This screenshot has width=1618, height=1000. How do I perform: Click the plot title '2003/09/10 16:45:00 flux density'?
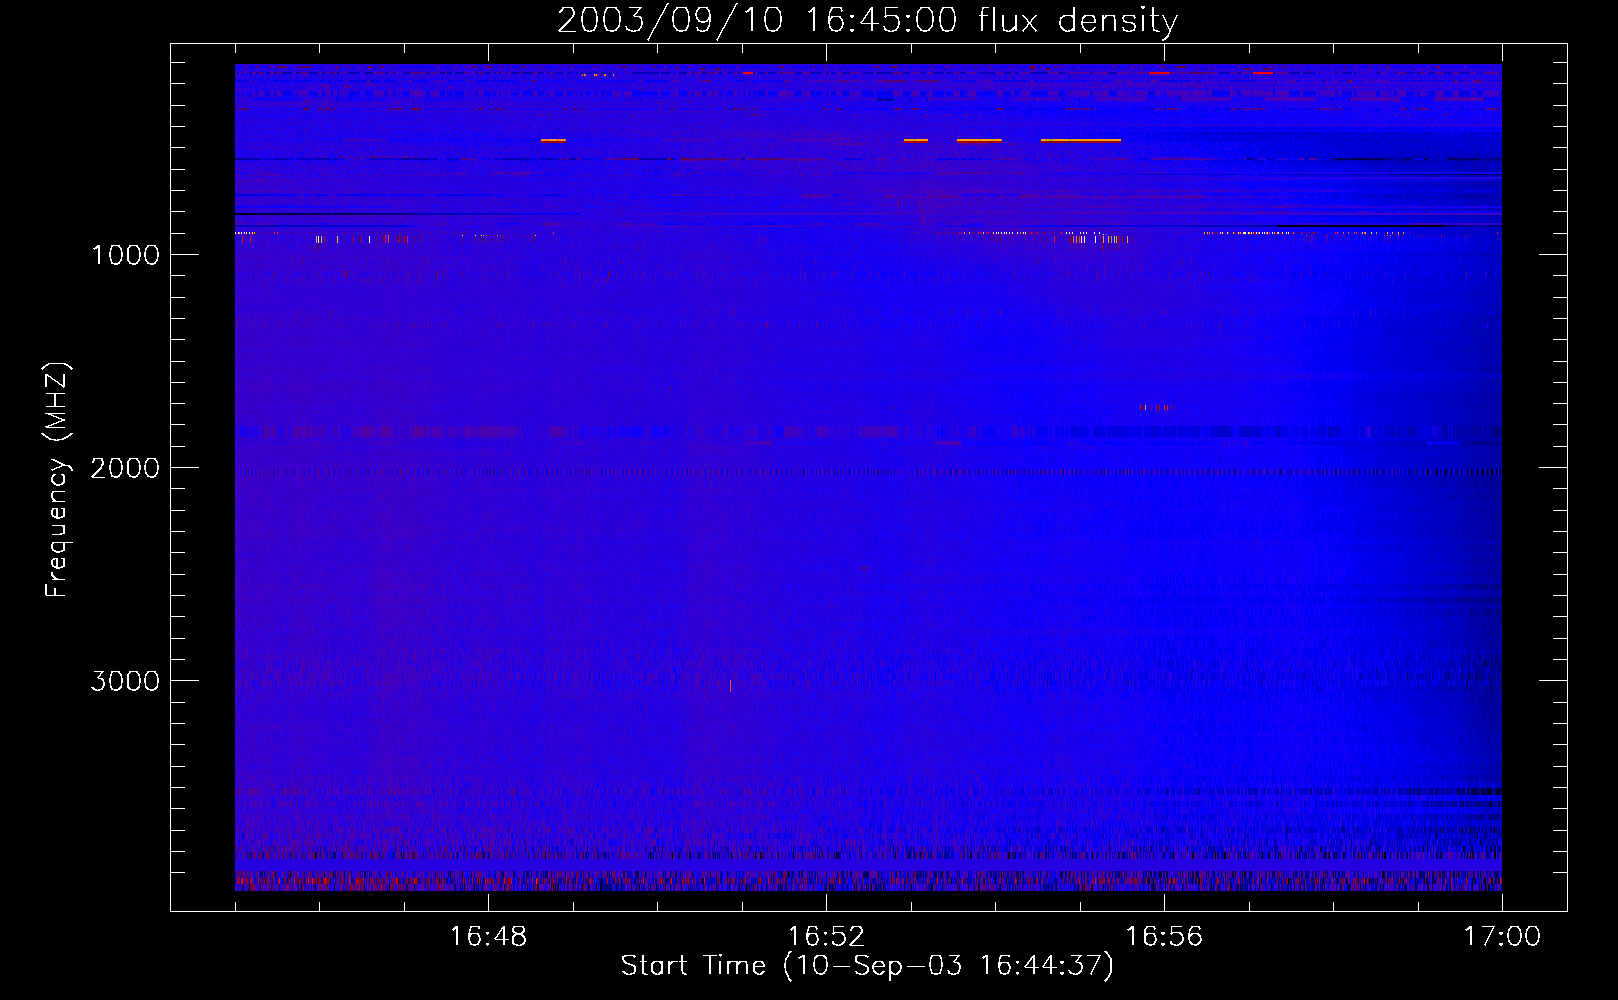(867, 20)
